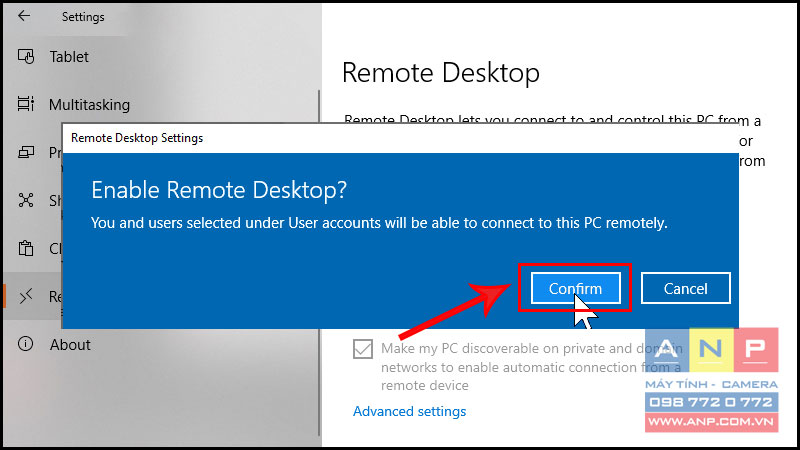The width and height of the screenshot is (800, 450).
Task: Select the Remote Desktop sidebar icon
Action: coord(26,296)
